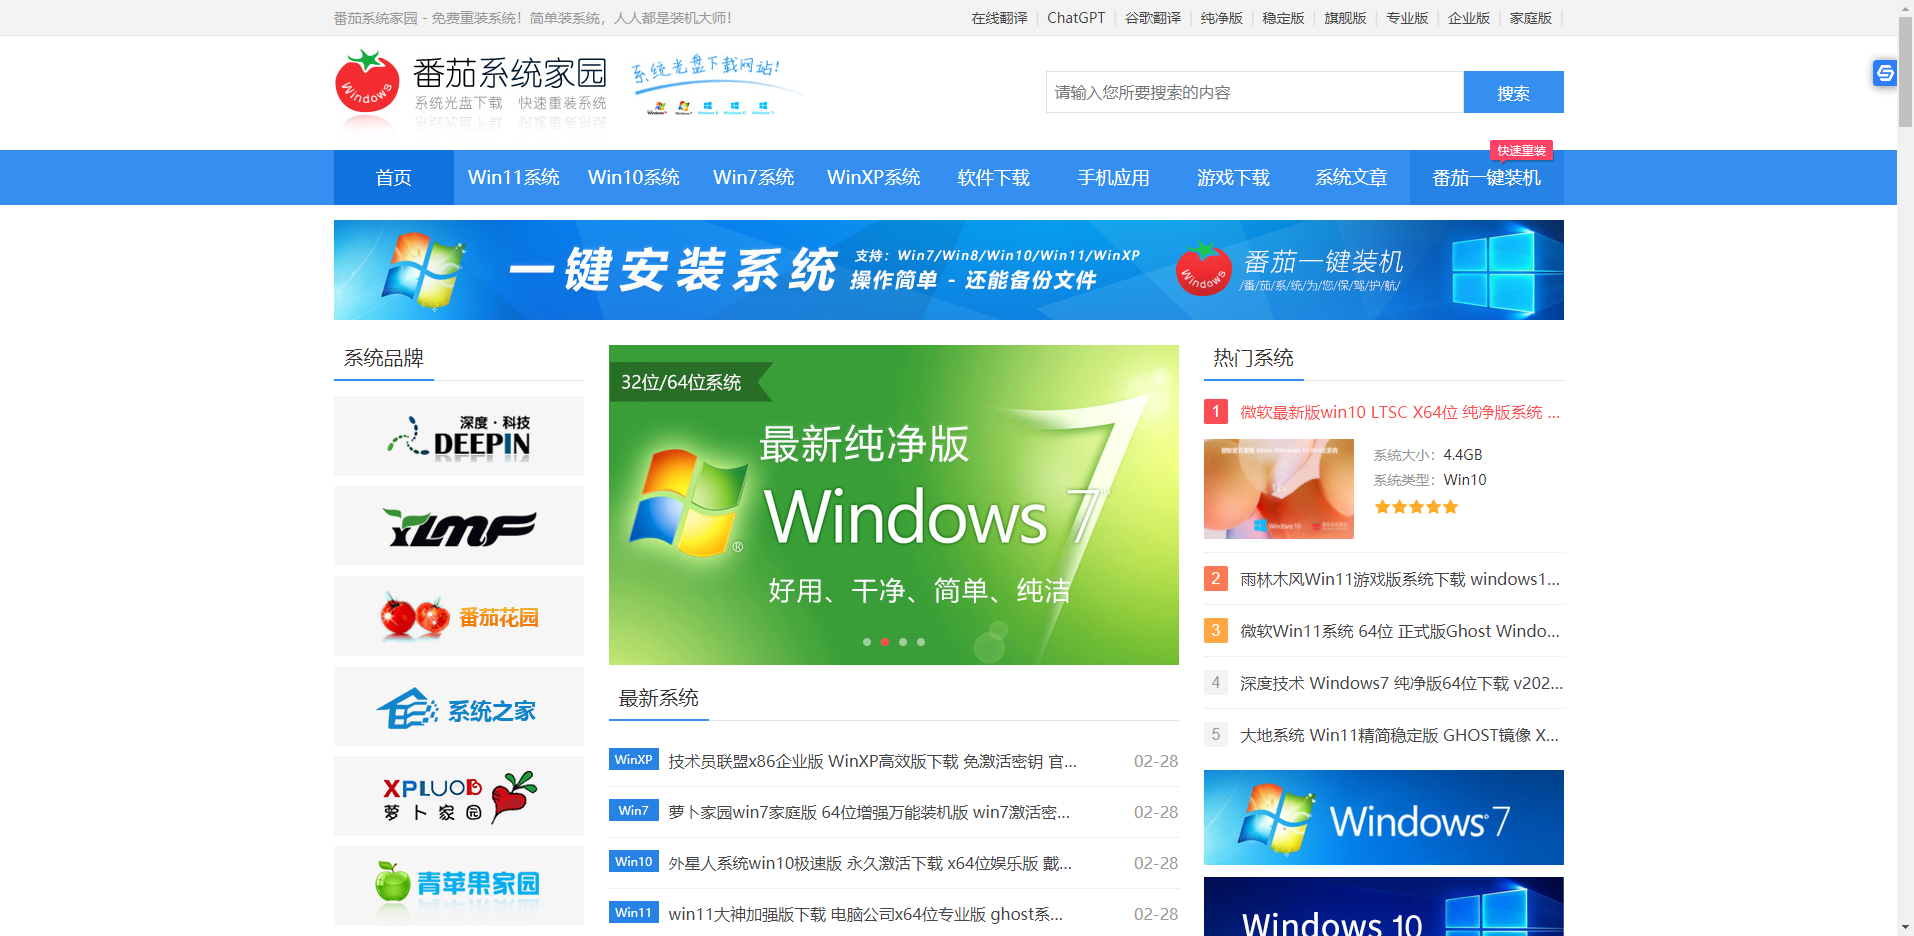Open the Win11系统 navigation tab
The height and width of the screenshot is (936, 1914).
[514, 178]
